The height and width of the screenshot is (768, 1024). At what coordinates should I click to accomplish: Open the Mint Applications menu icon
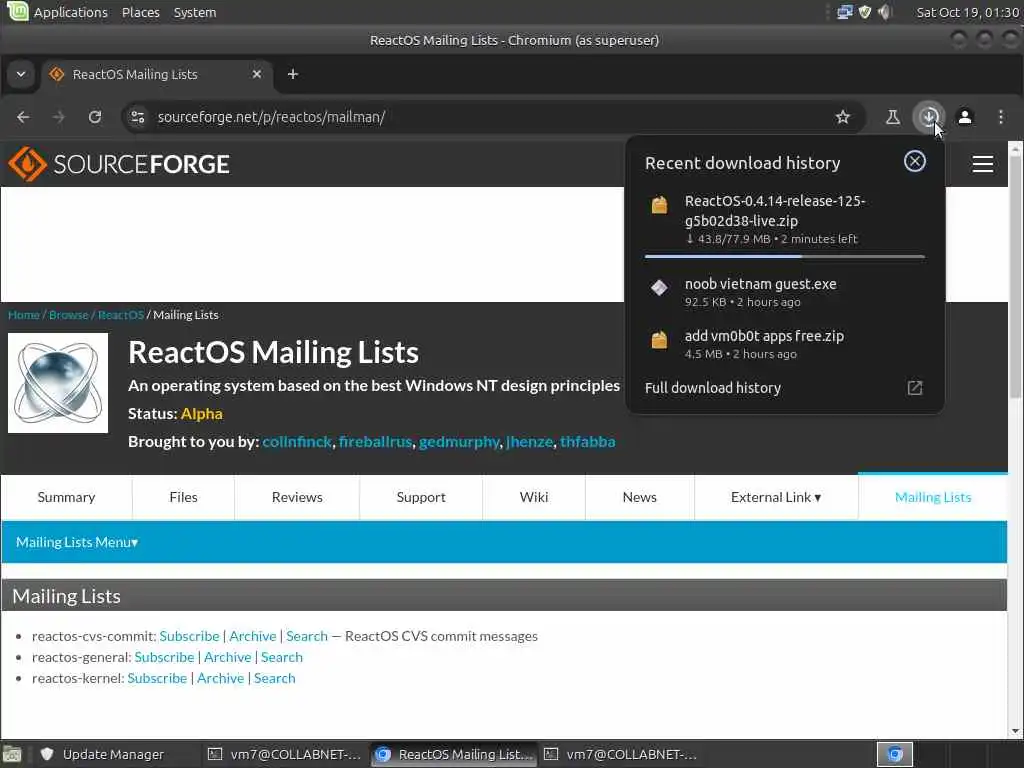tap(17, 11)
